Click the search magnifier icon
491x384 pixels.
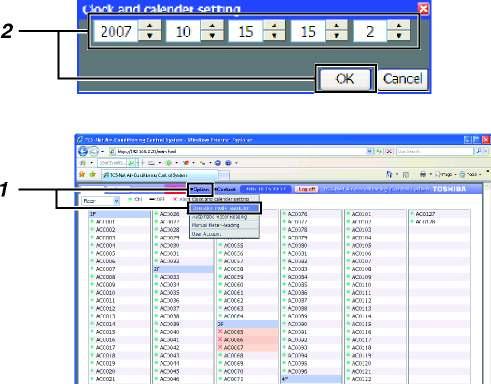coord(478,151)
